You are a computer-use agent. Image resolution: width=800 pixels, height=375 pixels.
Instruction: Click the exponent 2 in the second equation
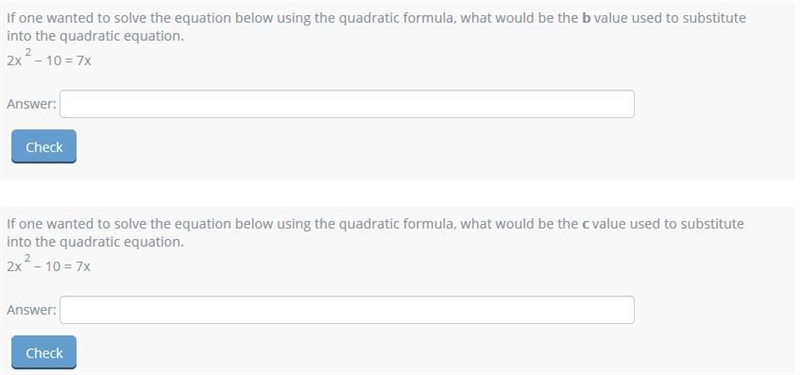pos(28,257)
